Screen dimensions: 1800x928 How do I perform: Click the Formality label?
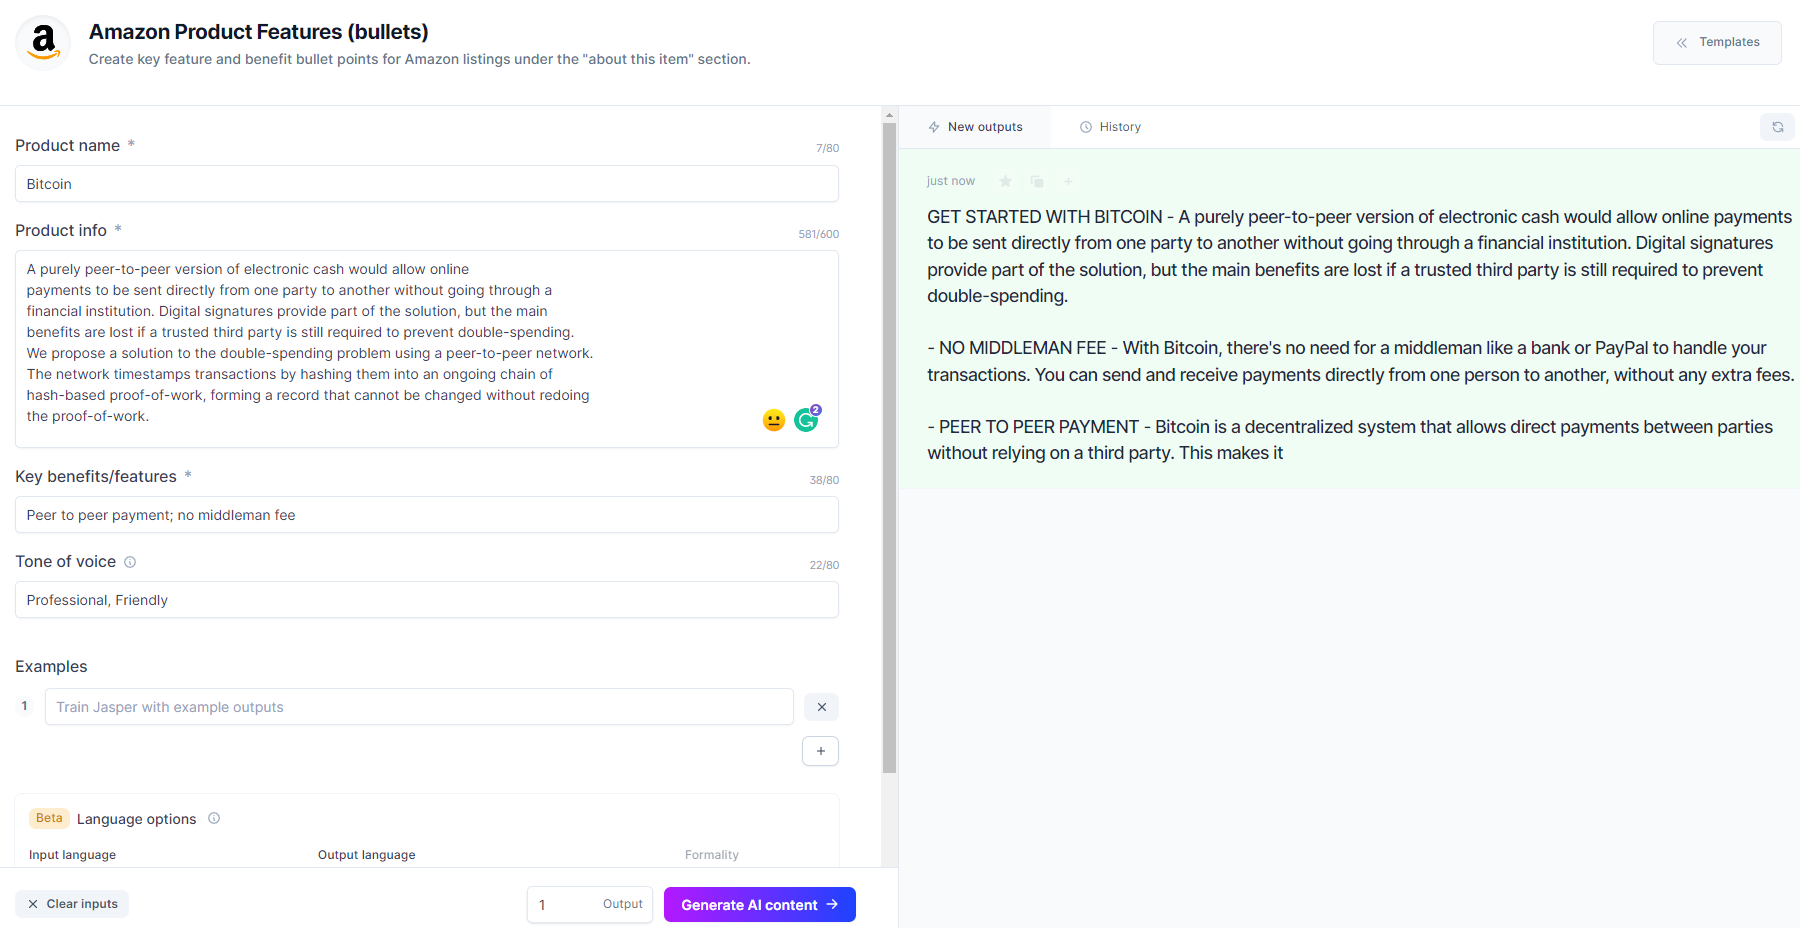pos(712,855)
